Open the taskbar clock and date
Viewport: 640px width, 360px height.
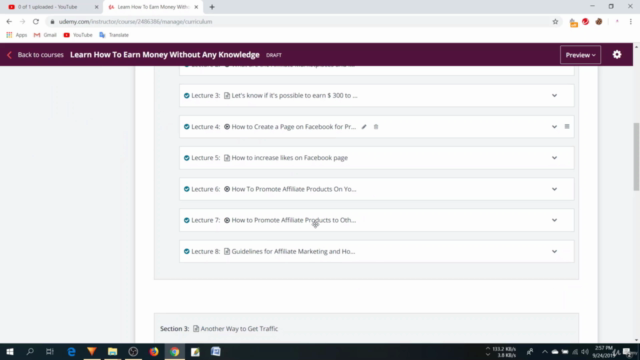click(x=603, y=352)
